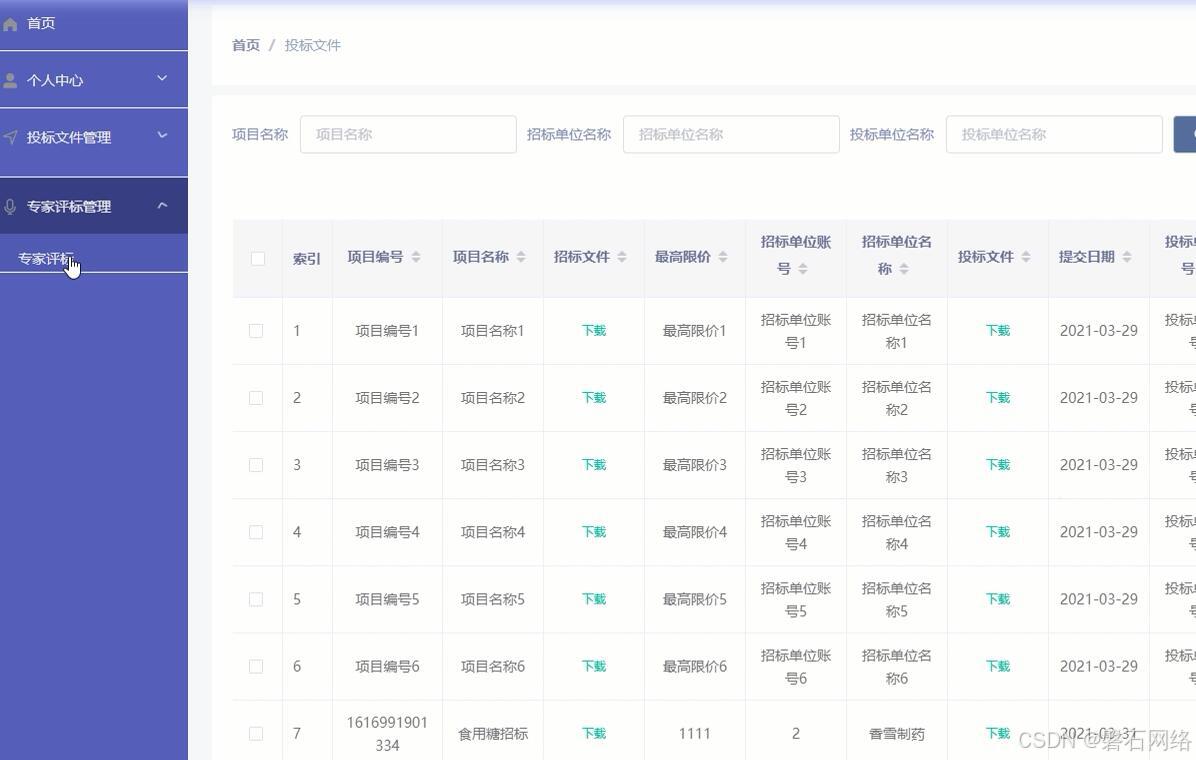Viewport: 1196px width, 760px height.
Task: Download 投标文件 for 项目名称5
Action: pos(998,599)
